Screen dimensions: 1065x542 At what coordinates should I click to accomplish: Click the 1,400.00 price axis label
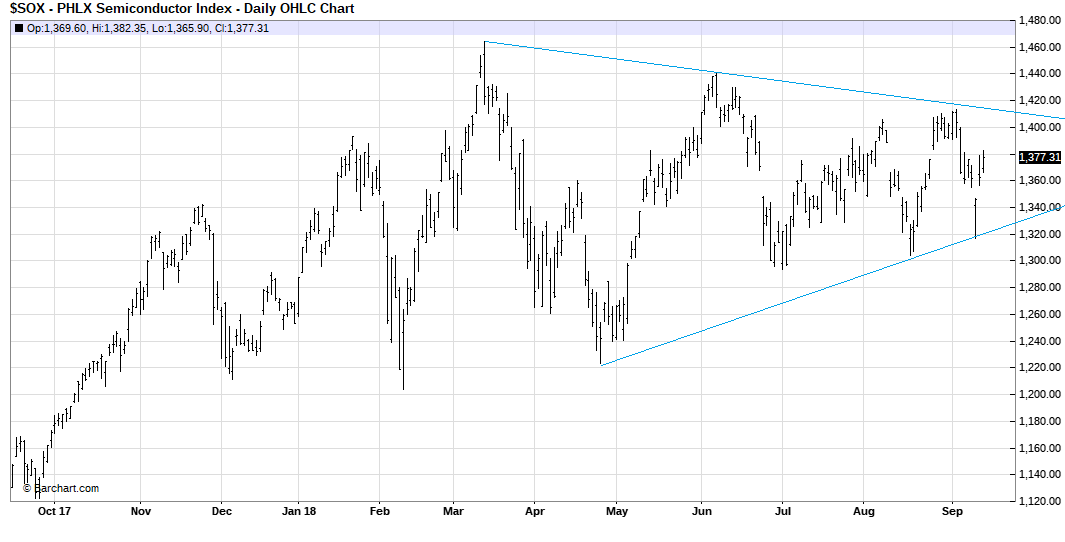(x=1040, y=127)
